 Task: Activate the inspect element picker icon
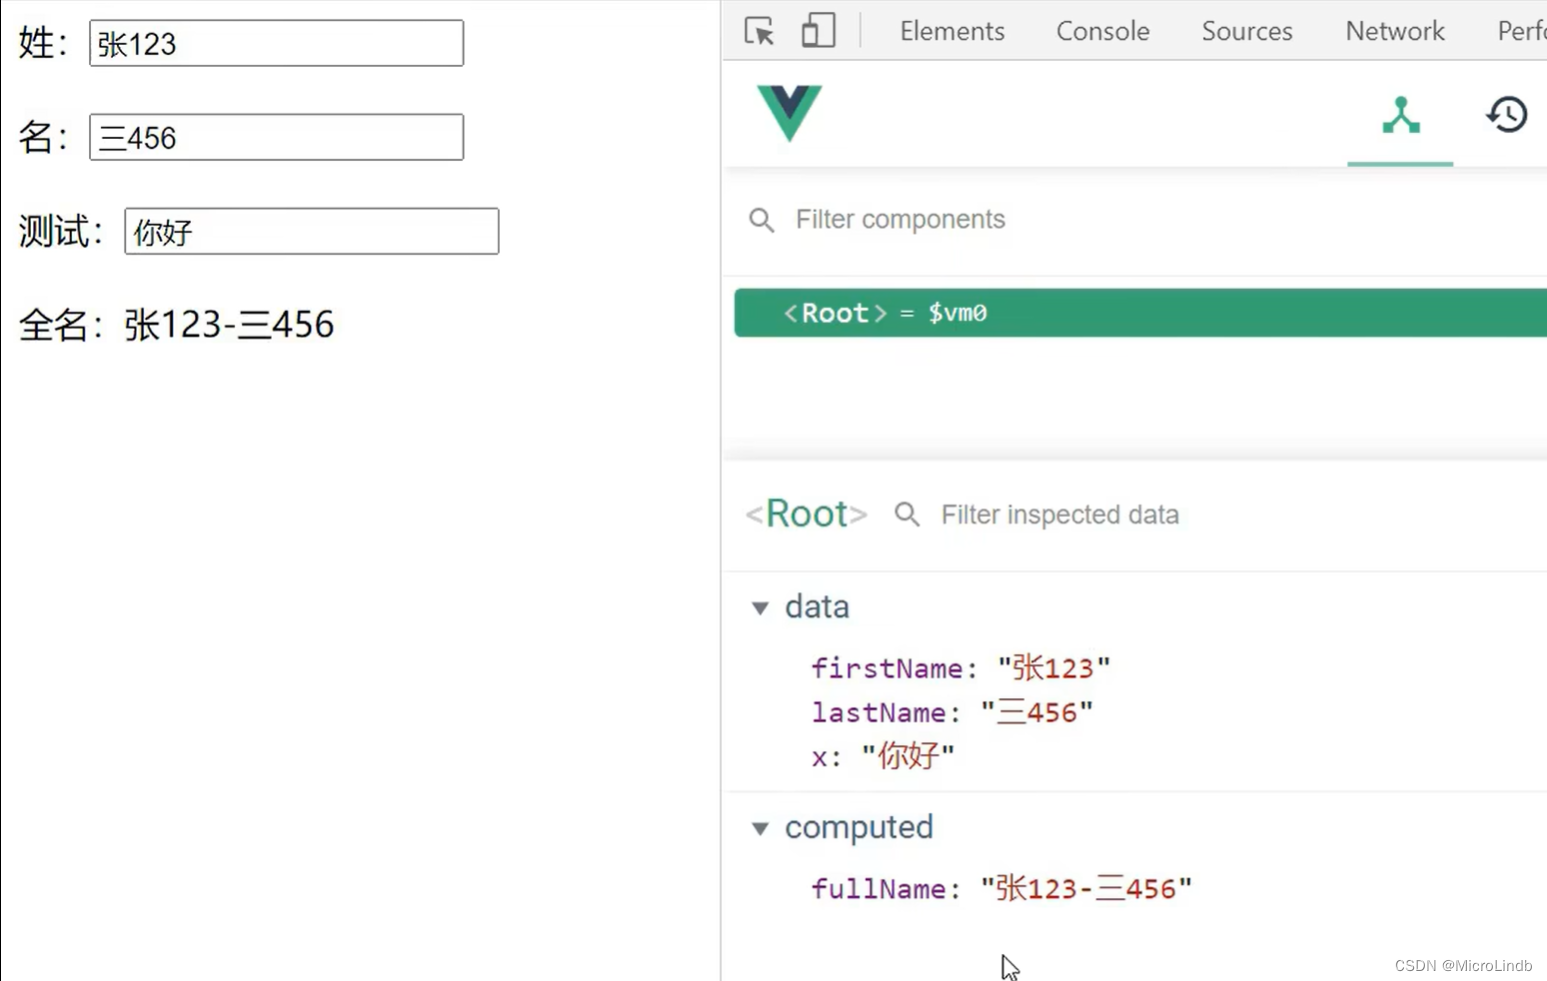click(759, 31)
